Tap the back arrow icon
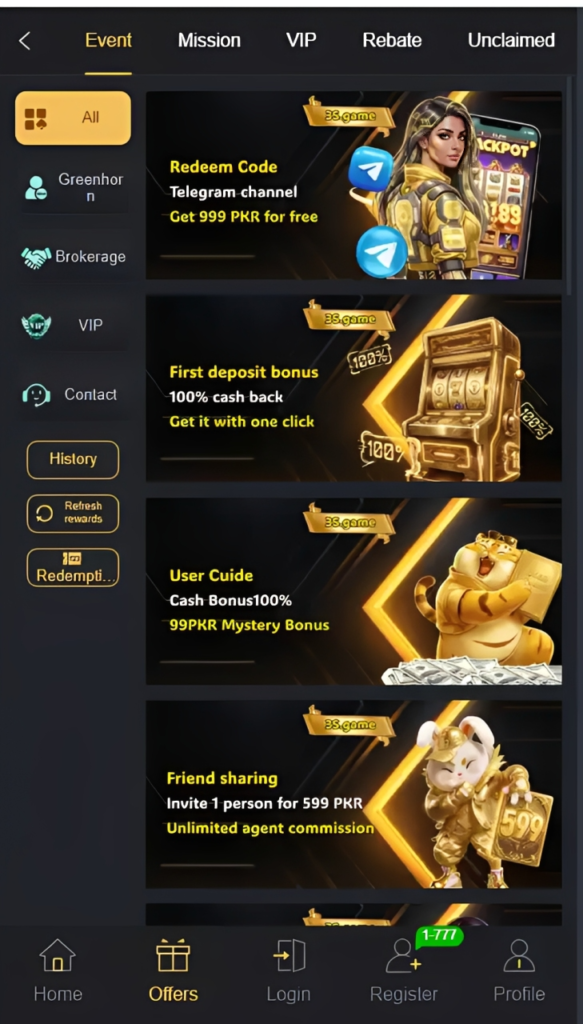This screenshot has height=1024, width=583. [x=25, y=41]
